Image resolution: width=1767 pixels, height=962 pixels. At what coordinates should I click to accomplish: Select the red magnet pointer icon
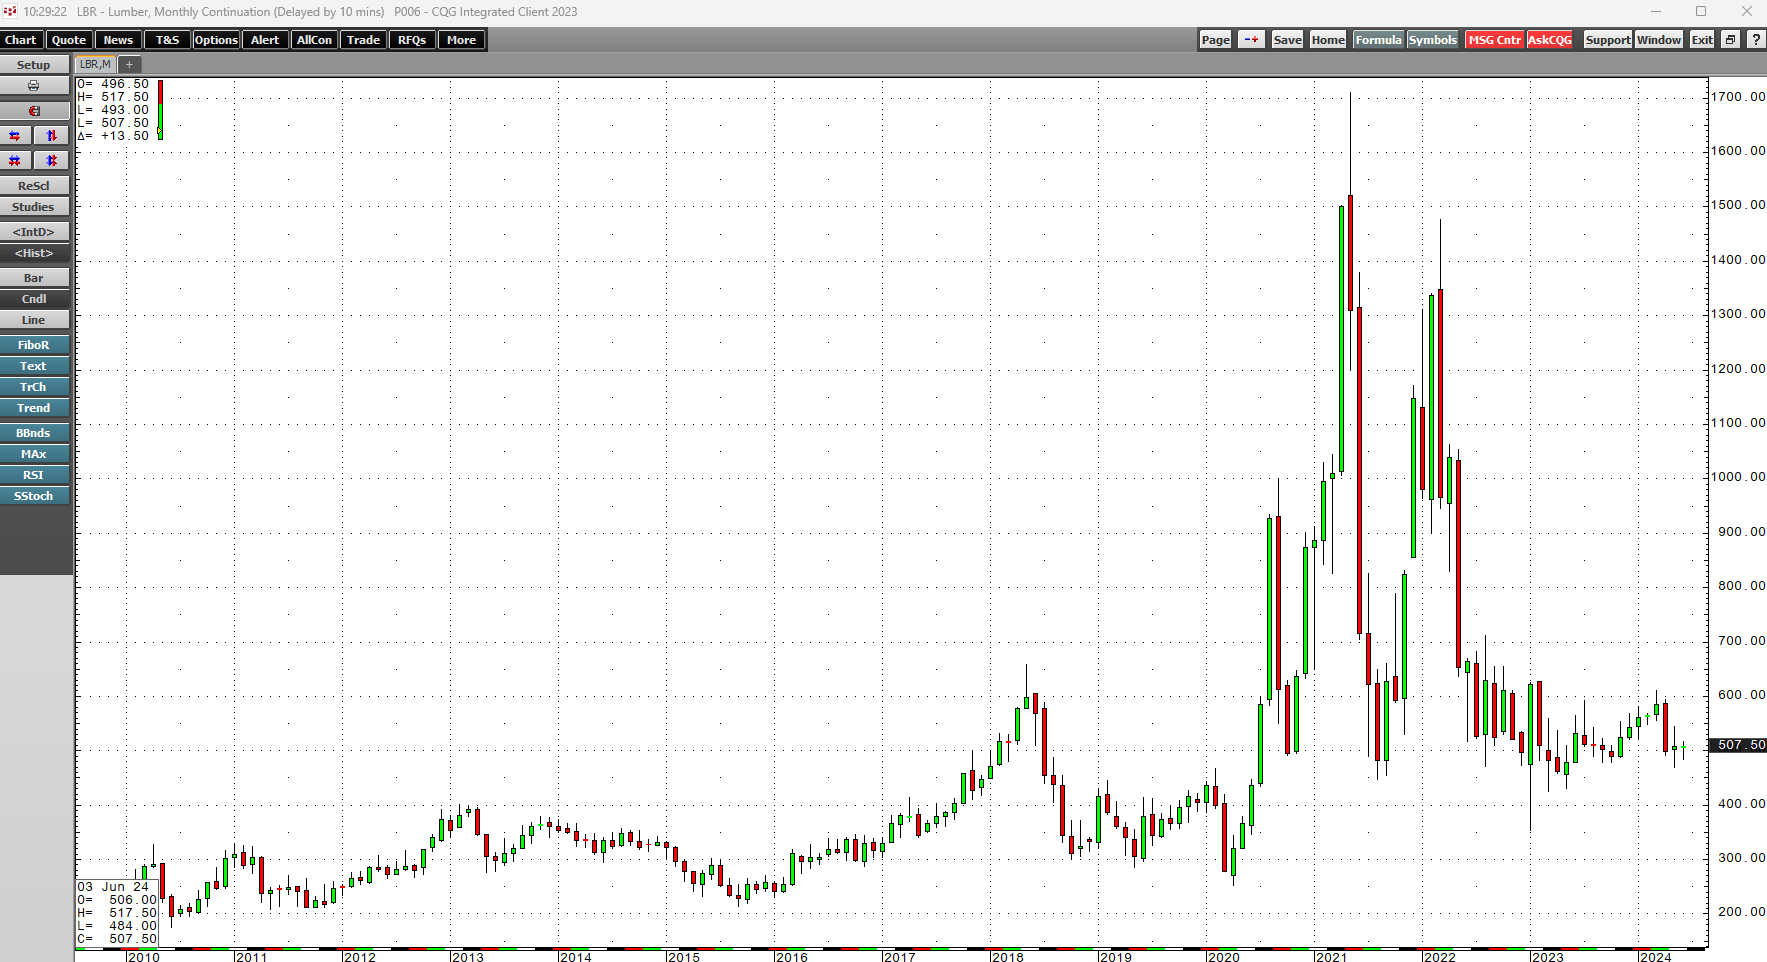click(x=34, y=110)
